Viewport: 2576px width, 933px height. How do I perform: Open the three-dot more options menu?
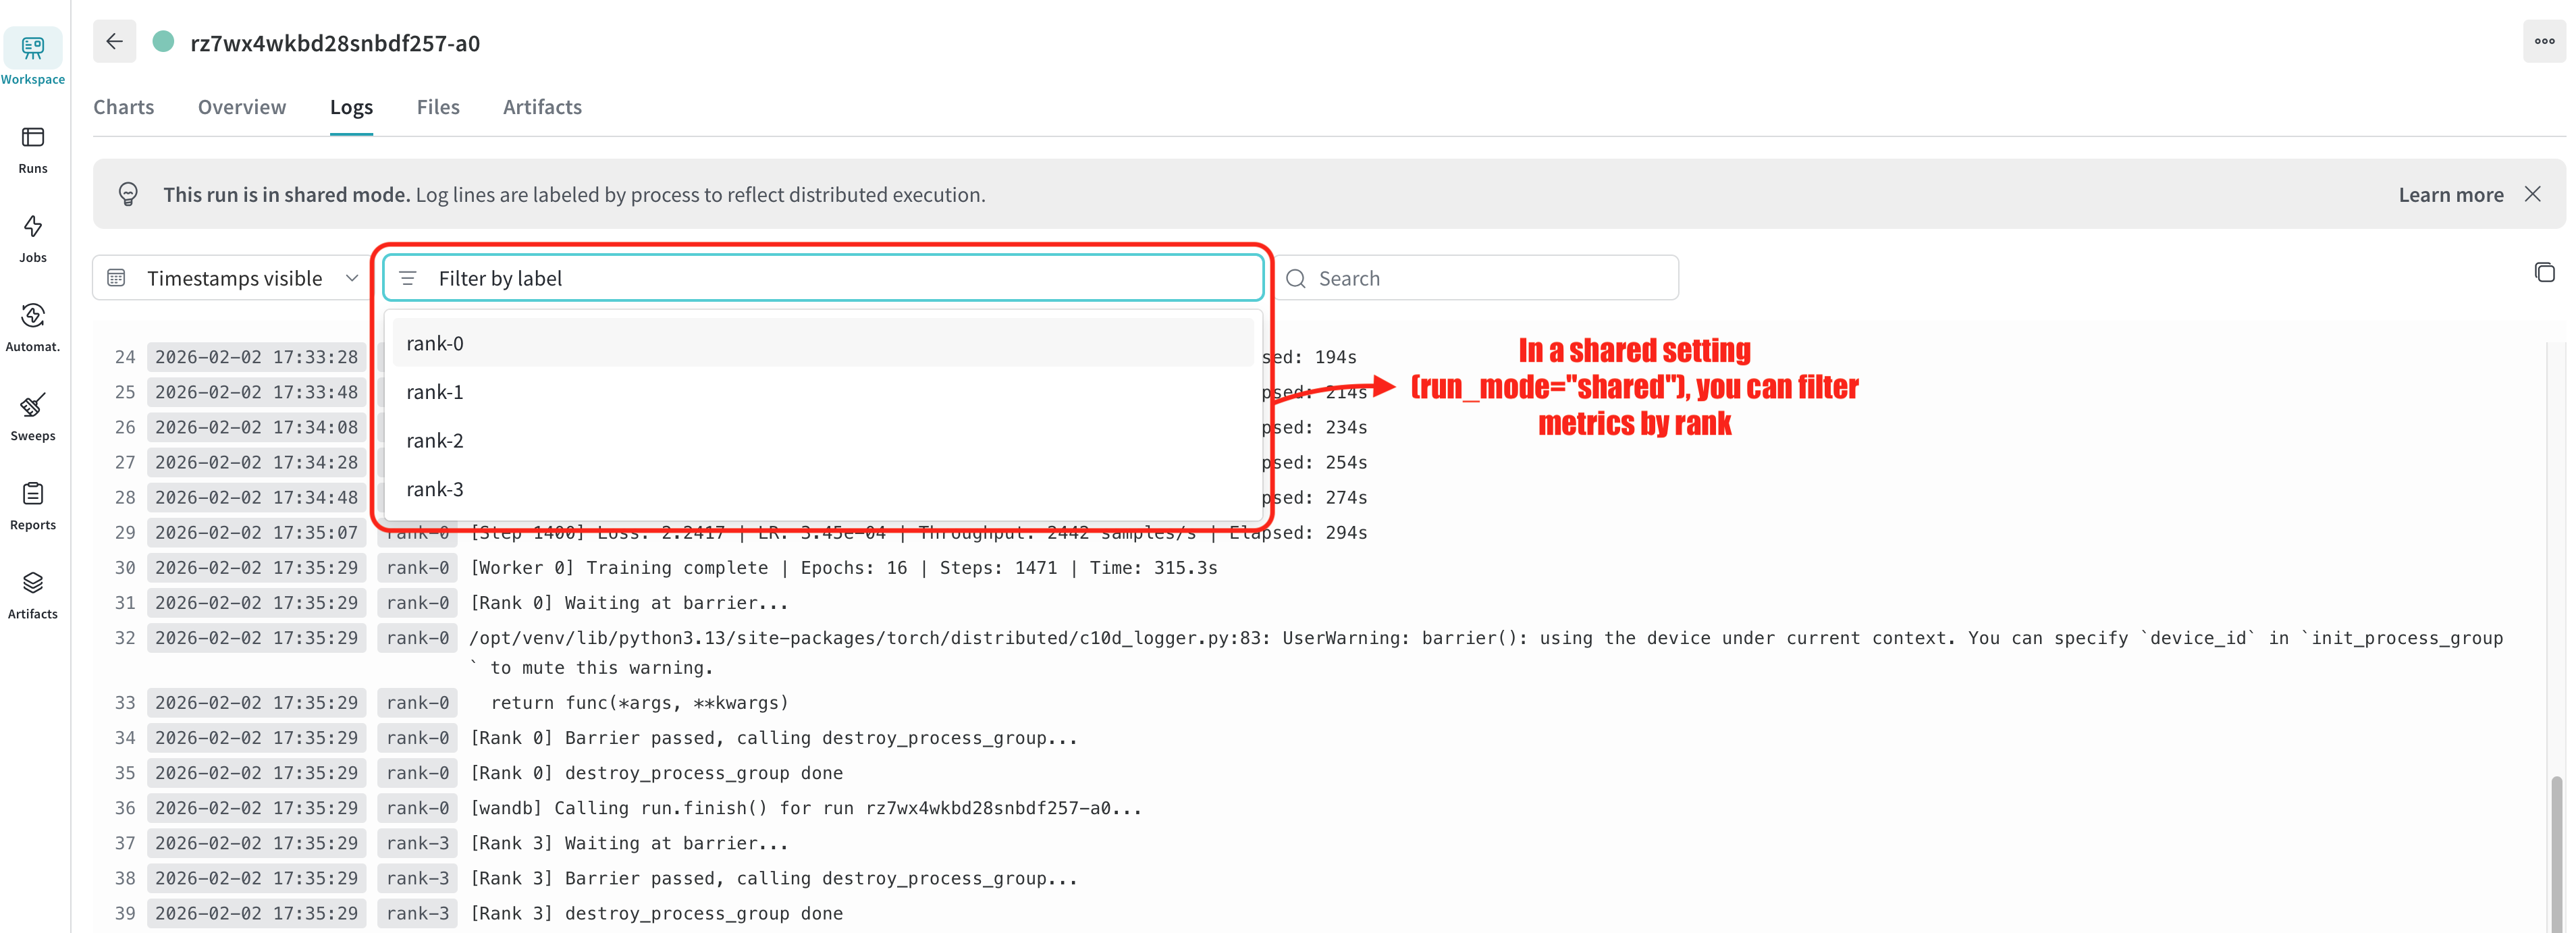2544,42
